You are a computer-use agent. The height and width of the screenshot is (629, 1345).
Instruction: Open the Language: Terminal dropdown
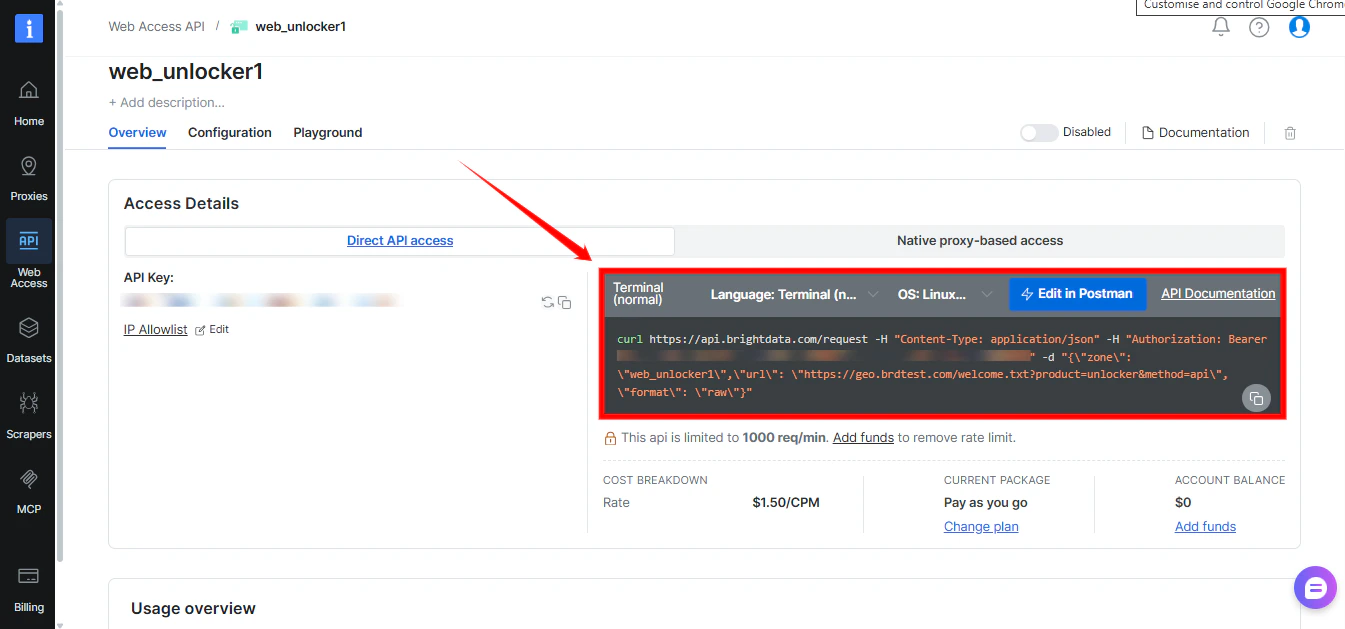click(792, 293)
